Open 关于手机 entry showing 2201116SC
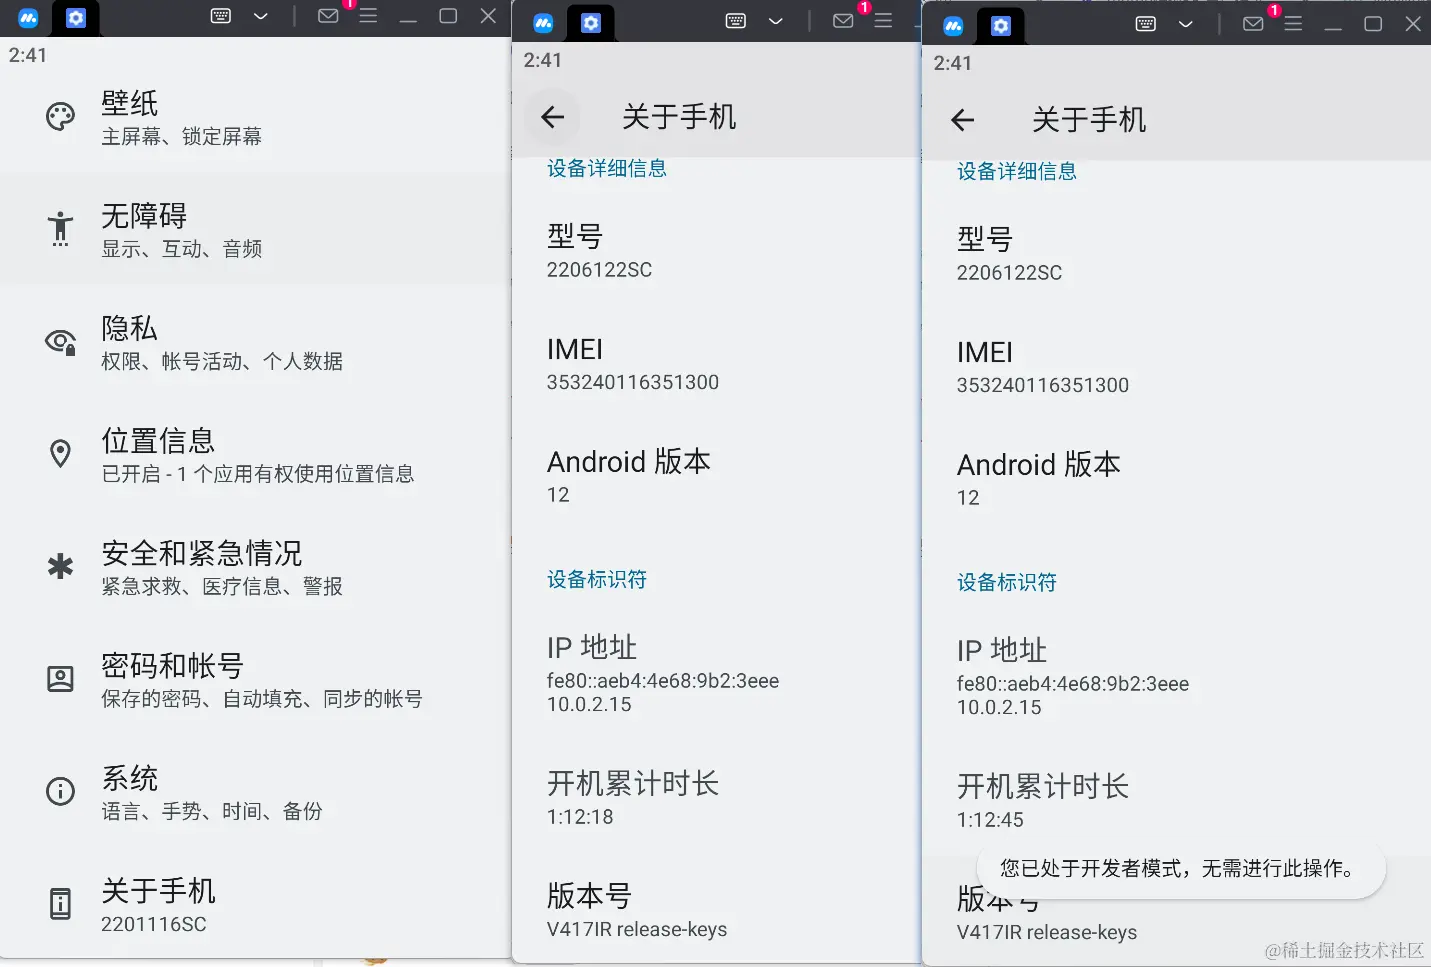The image size is (1431, 967). 255,904
